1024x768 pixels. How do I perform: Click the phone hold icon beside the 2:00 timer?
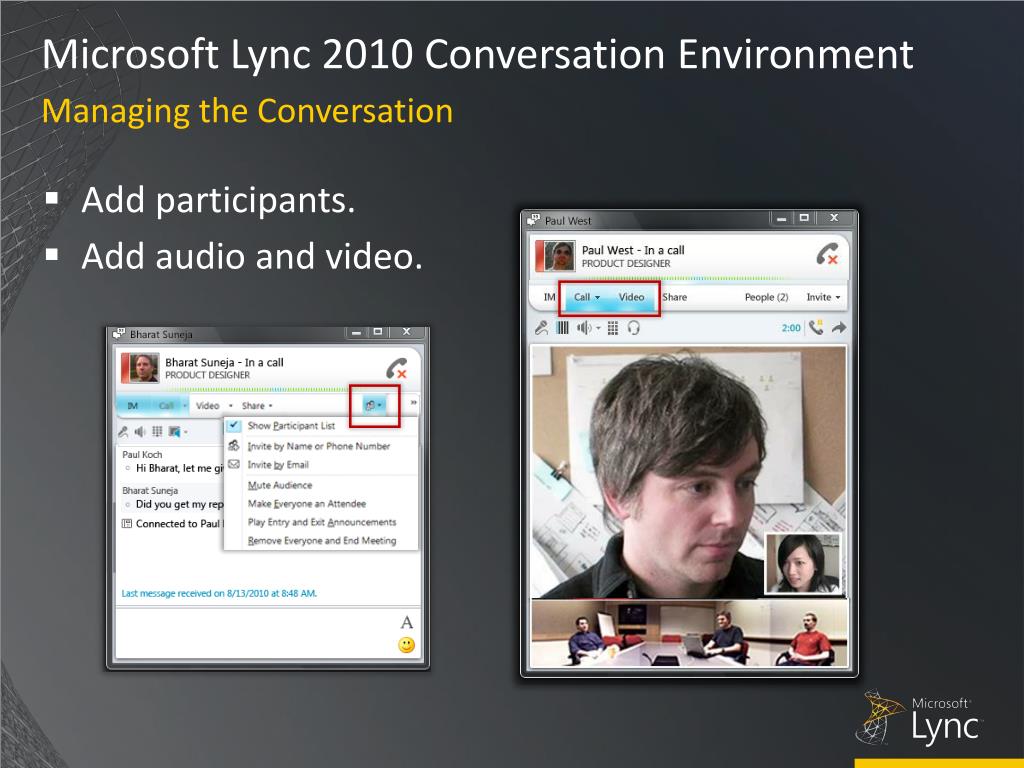click(816, 327)
